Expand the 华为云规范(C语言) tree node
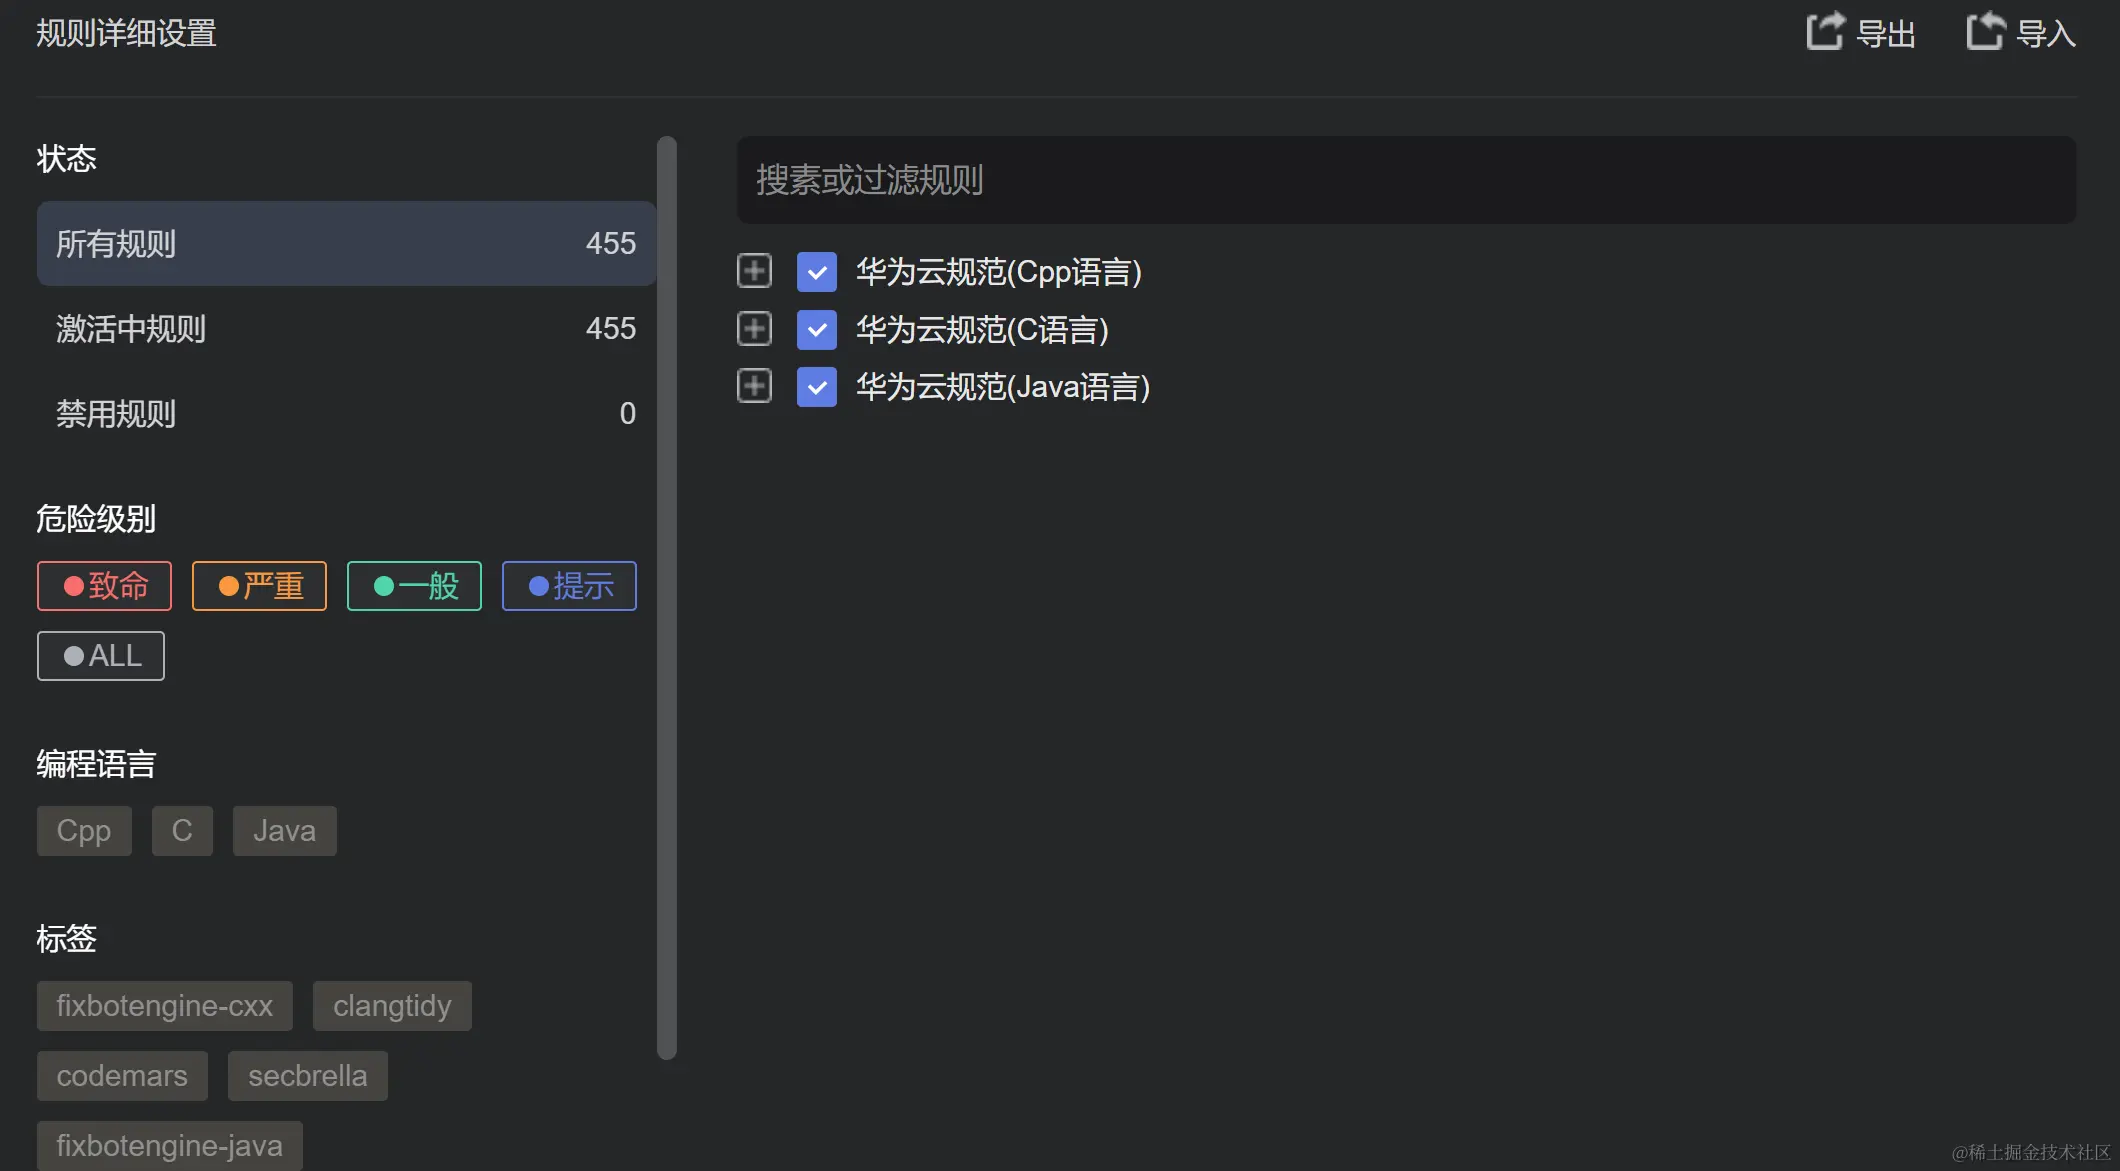This screenshot has height=1171, width=2120. coord(755,329)
